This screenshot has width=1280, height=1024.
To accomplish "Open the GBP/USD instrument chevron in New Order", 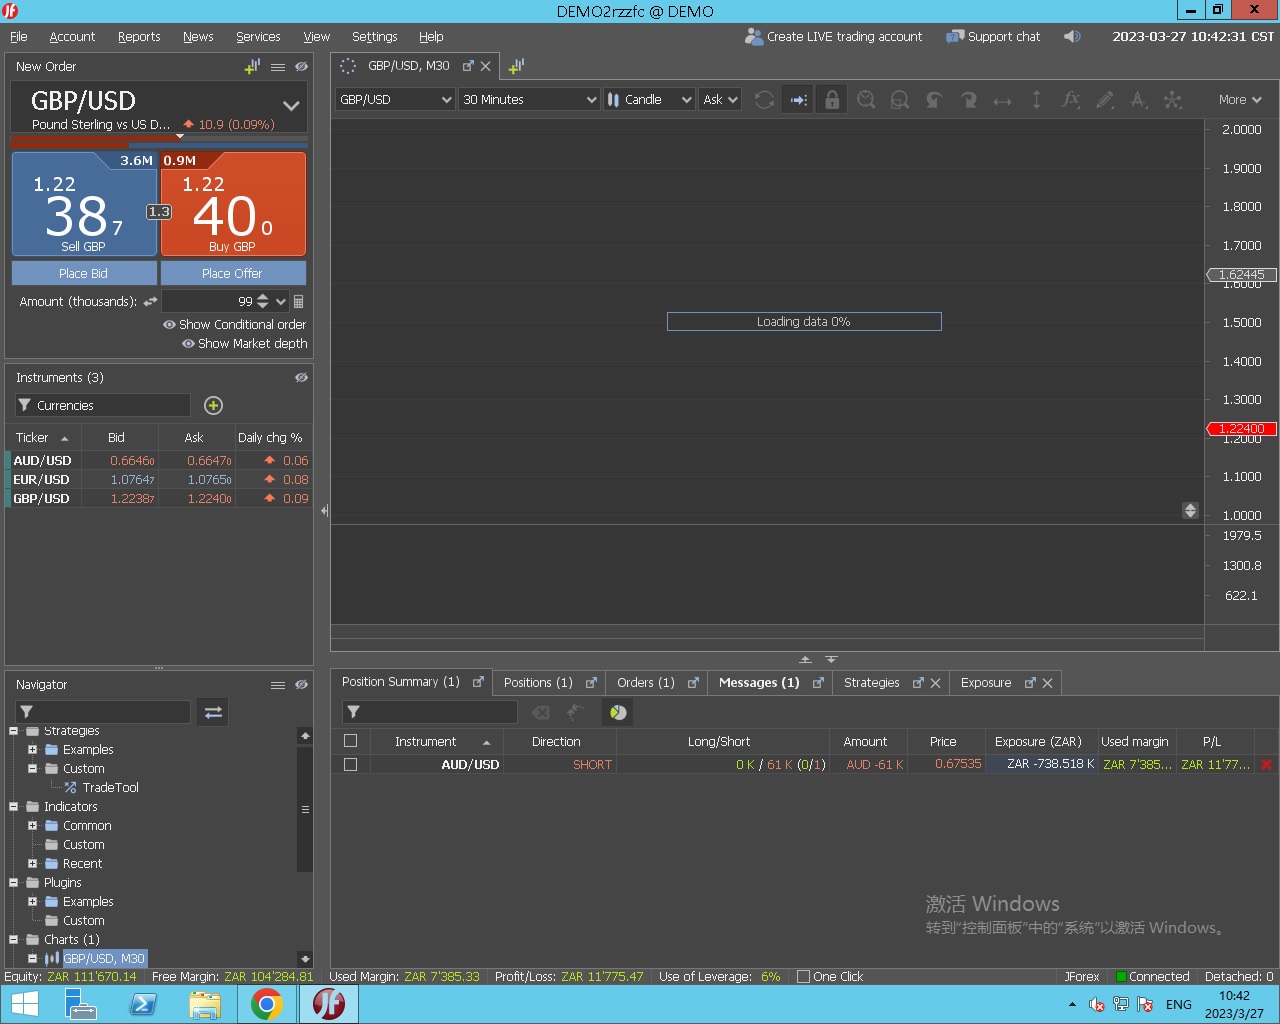I will [x=291, y=106].
